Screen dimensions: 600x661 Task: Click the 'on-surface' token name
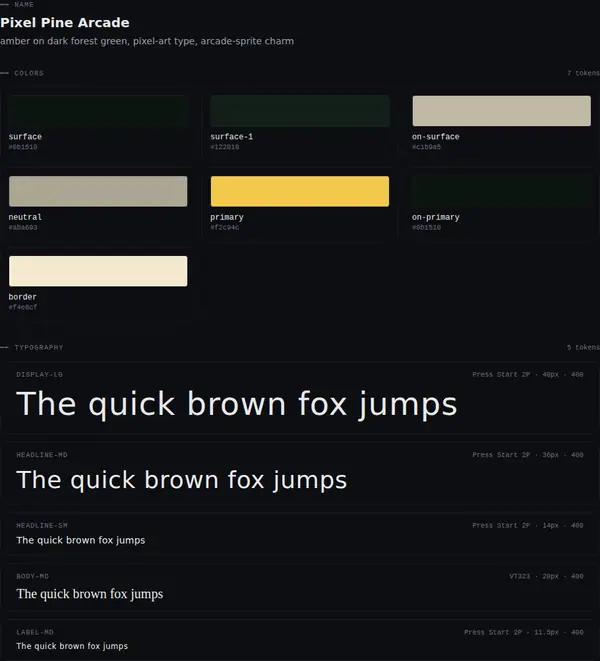tap(436, 137)
